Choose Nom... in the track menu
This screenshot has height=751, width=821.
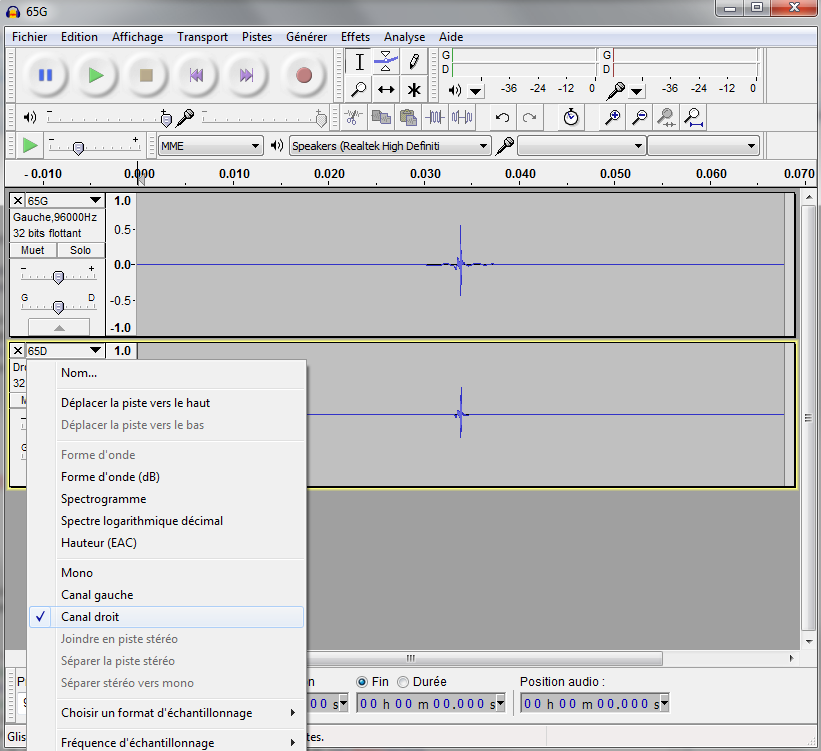(x=167, y=373)
